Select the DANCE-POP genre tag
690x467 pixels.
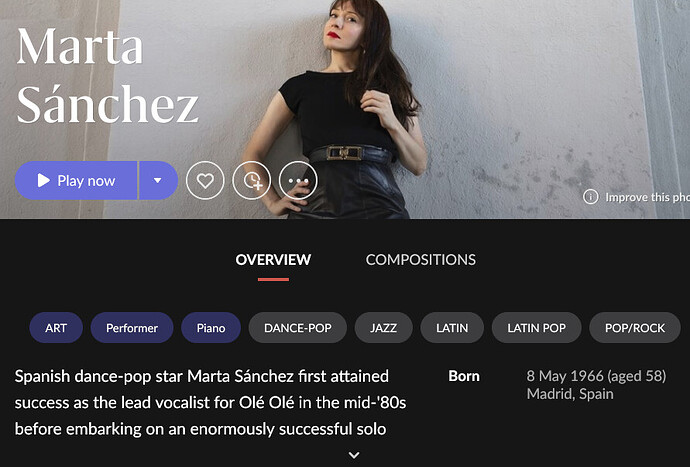(297, 328)
